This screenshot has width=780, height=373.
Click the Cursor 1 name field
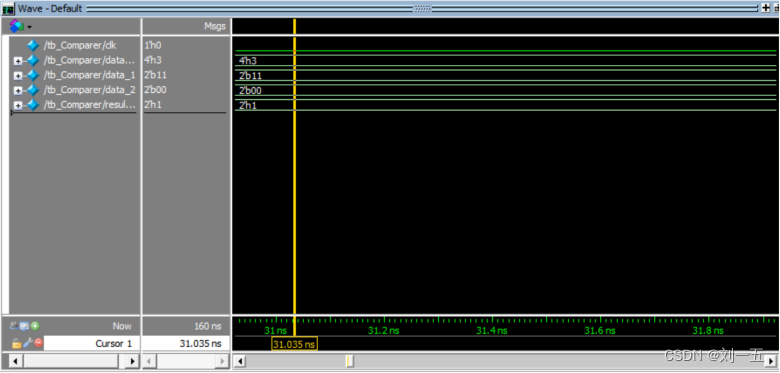coord(92,343)
